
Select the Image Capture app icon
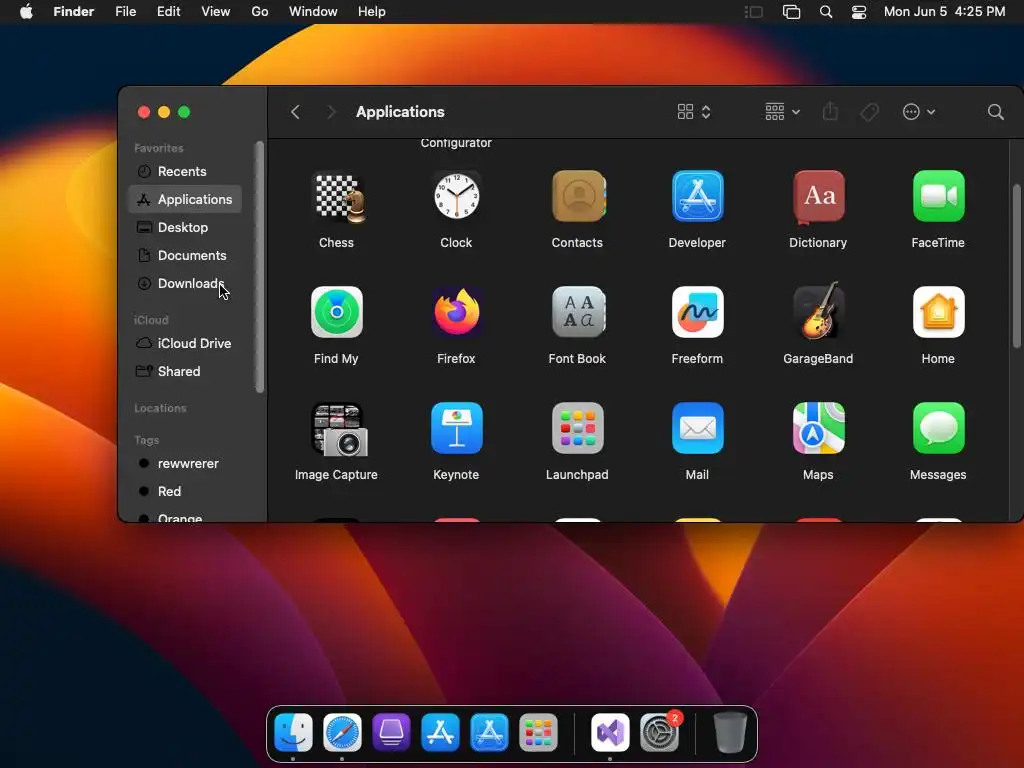[x=338, y=429]
